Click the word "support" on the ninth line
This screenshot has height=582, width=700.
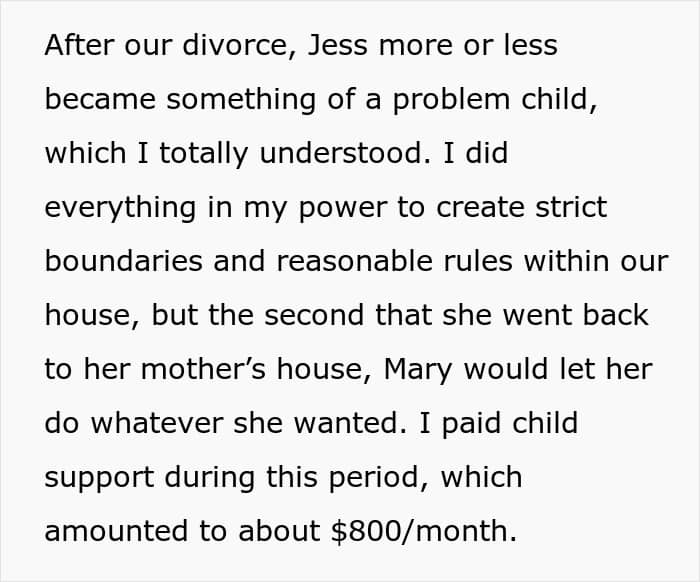(x=99, y=478)
